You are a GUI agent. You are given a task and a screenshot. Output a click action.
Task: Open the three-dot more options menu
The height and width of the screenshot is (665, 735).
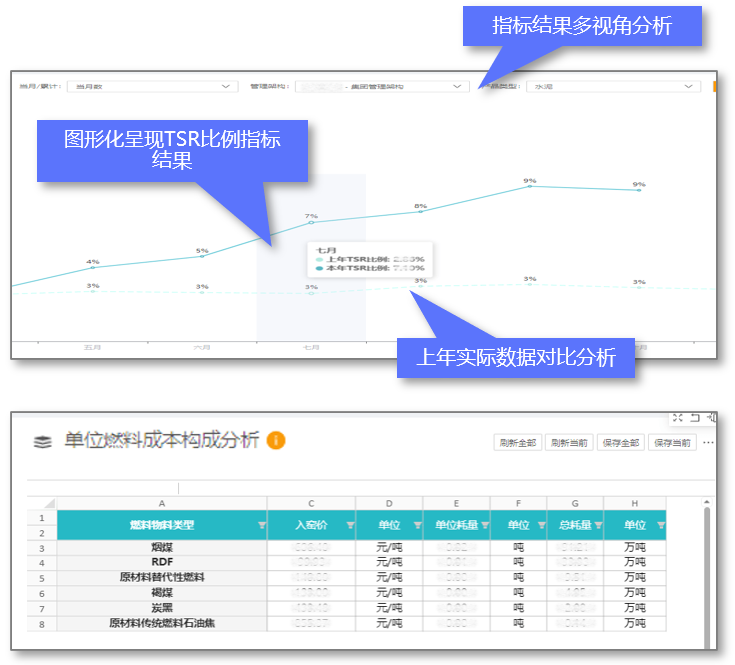click(709, 442)
